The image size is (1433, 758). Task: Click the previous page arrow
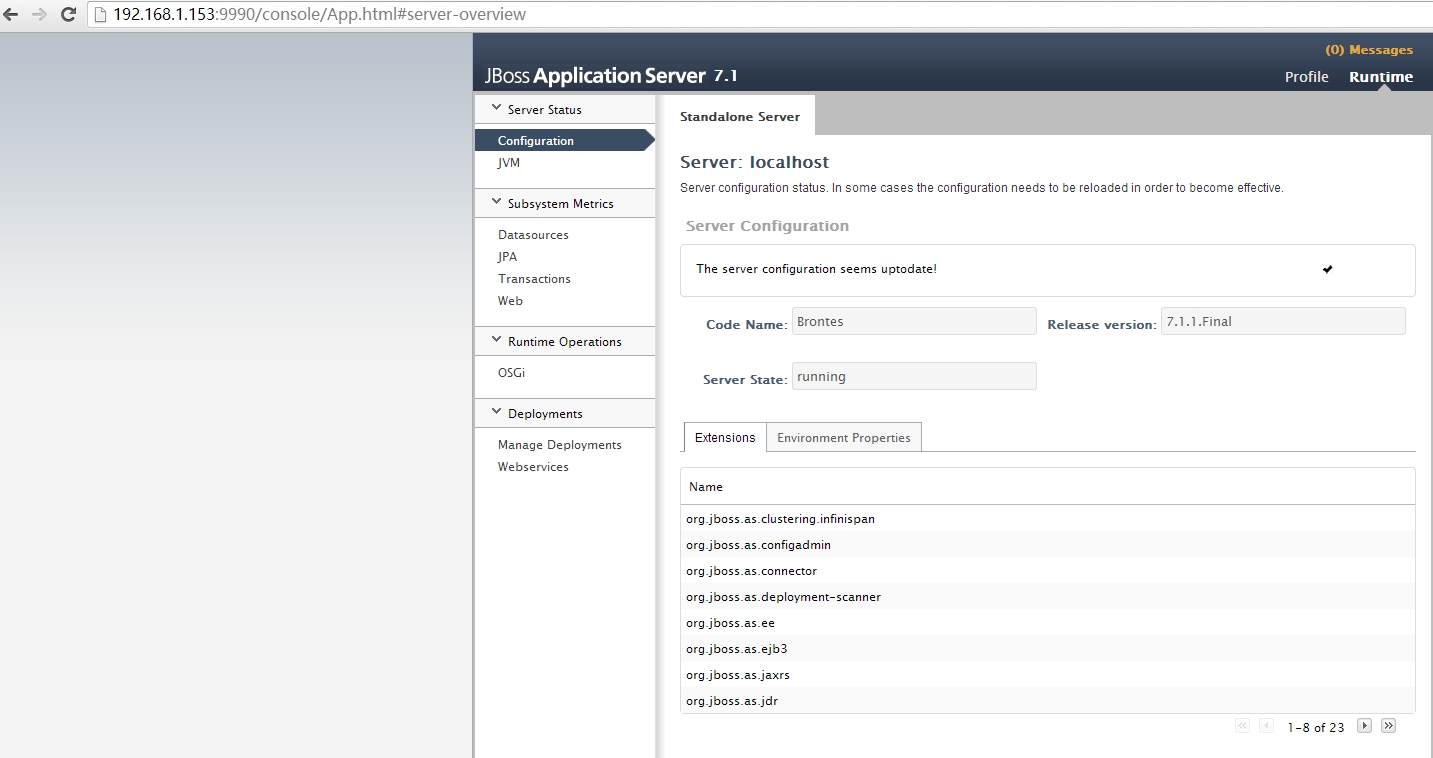point(1266,725)
